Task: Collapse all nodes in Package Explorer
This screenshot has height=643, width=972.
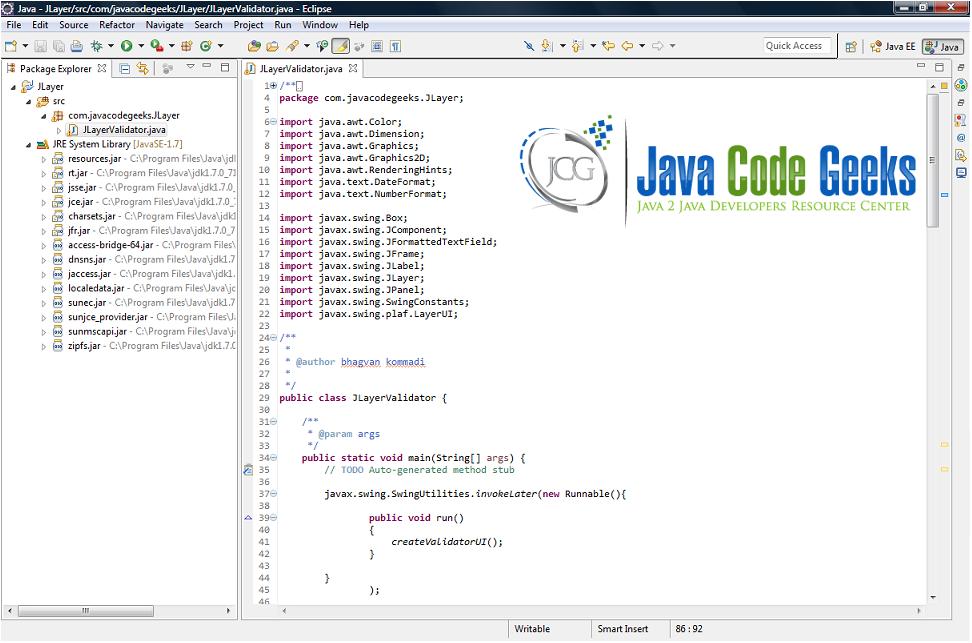Action: (x=124, y=68)
